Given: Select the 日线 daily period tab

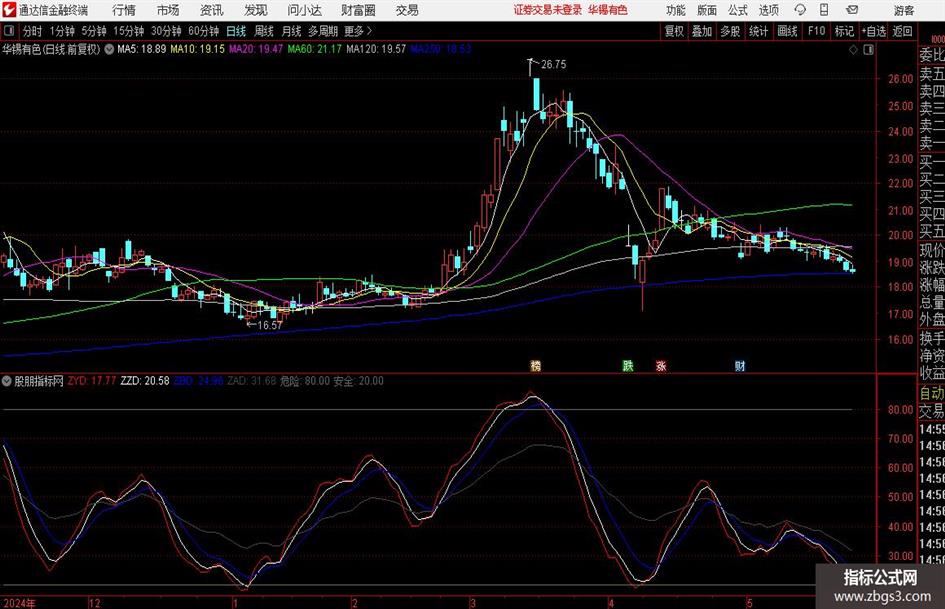Looking at the screenshot, I should (x=236, y=31).
